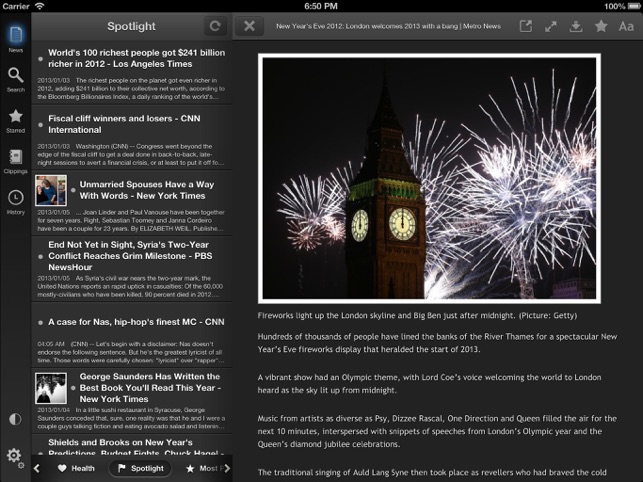
Task: Tap the George Saunders article thumbnail
Action: [x=51, y=388]
